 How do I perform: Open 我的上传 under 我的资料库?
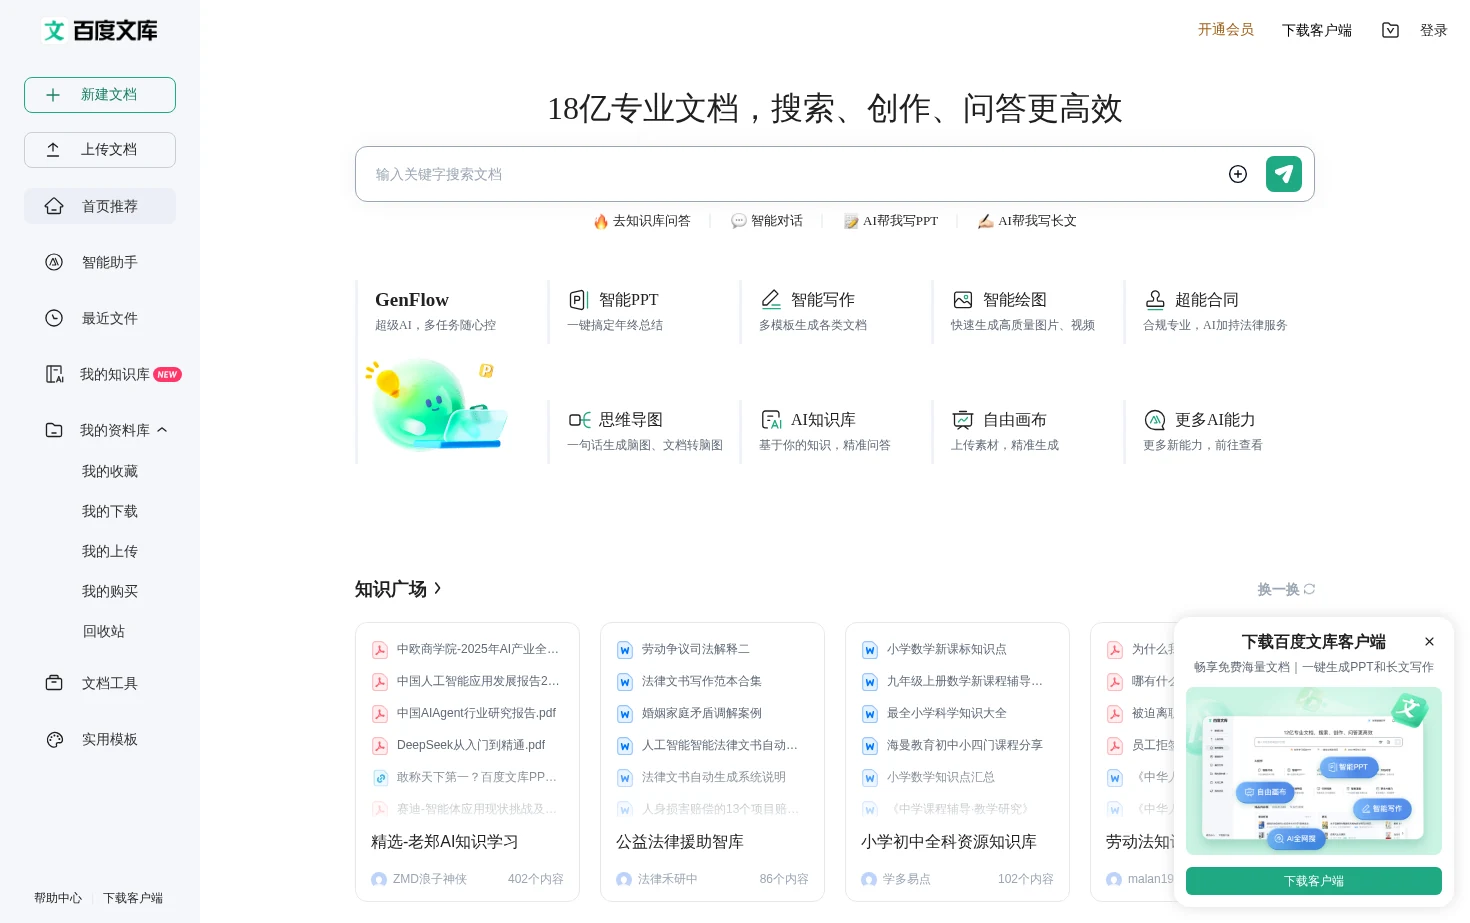[x=110, y=551]
